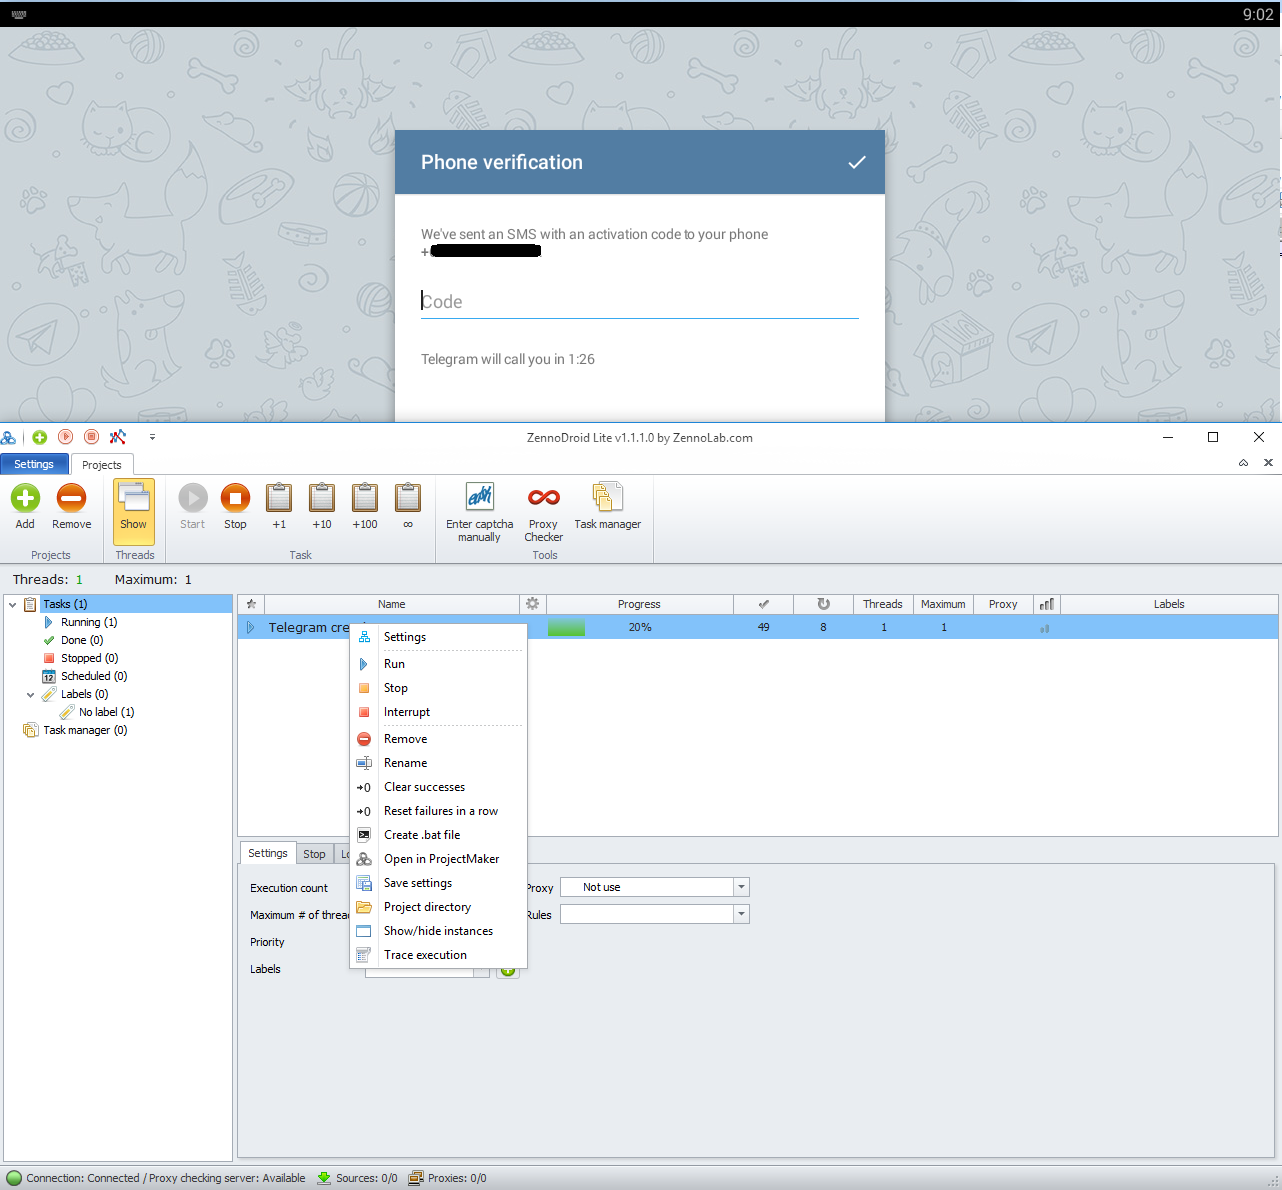Image resolution: width=1282 pixels, height=1190 pixels.
Task: Select Stopped (0) in the tree
Action: click(x=89, y=658)
